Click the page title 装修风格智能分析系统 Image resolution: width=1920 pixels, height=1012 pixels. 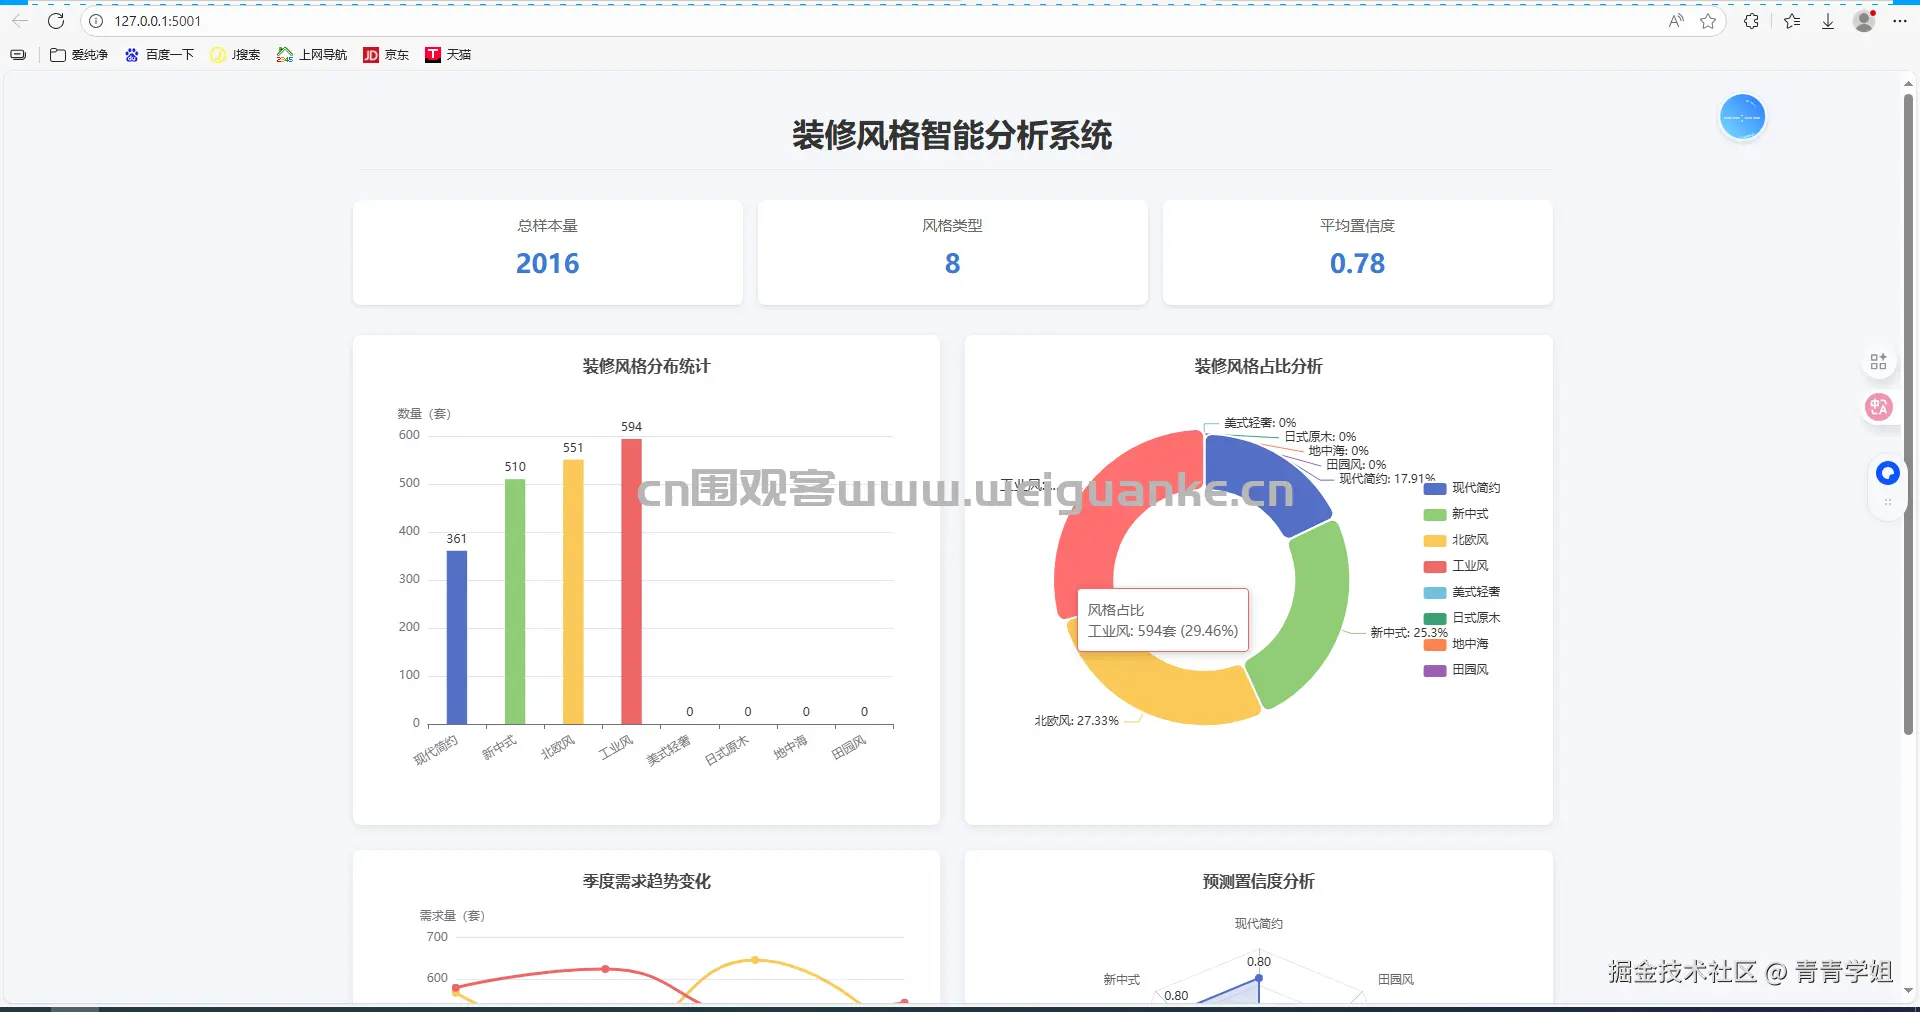coord(952,135)
